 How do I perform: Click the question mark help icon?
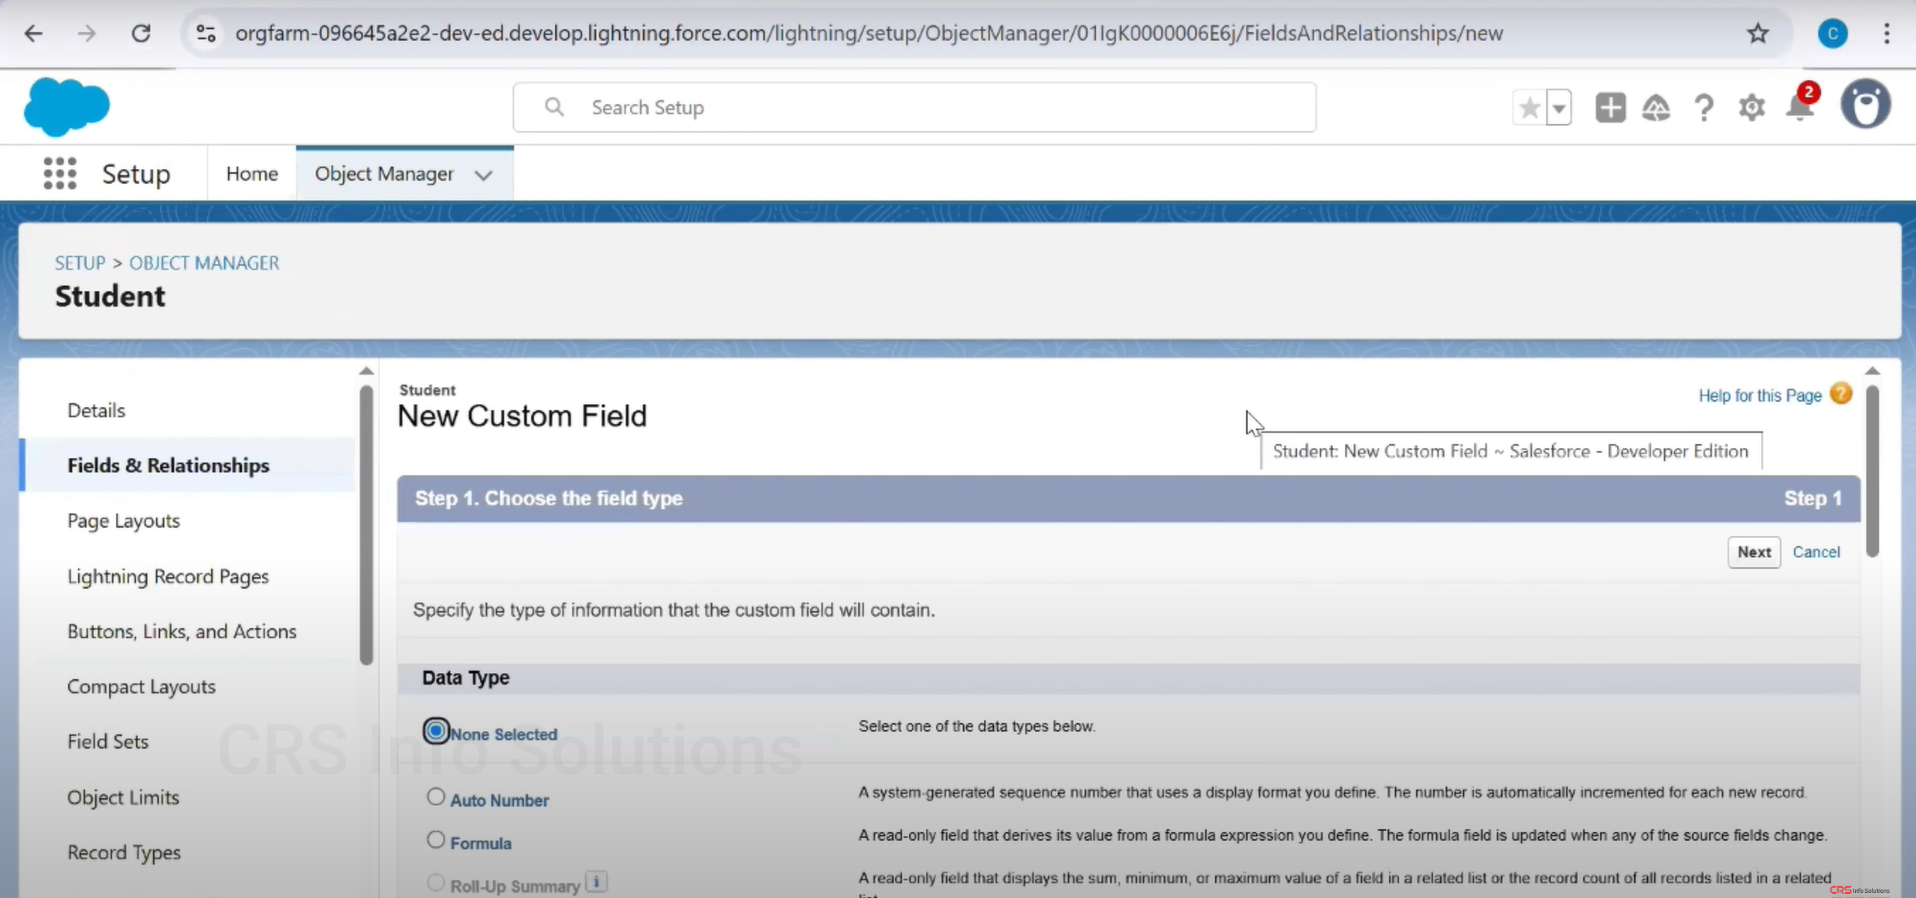(x=1704, y=107)
